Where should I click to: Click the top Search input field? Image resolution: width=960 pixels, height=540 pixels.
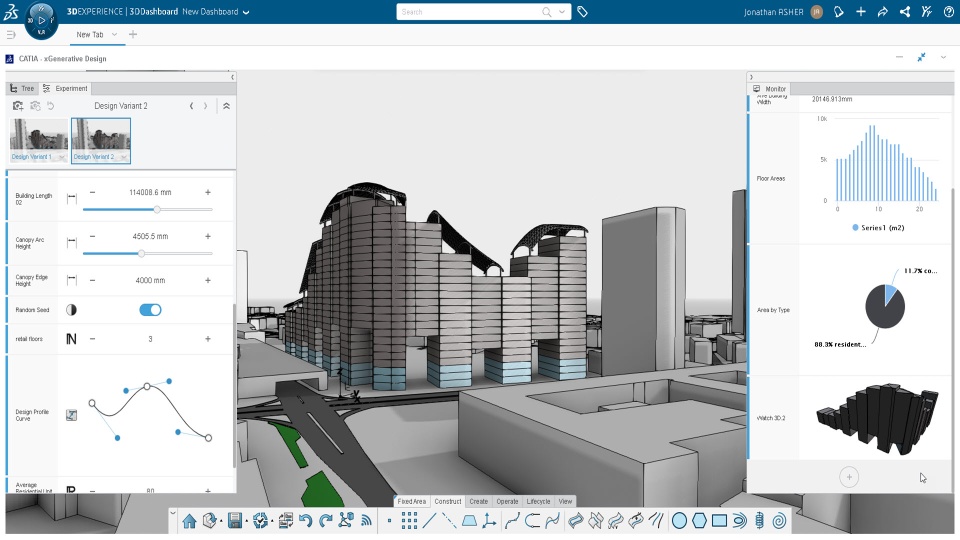[x=471, y=12]
